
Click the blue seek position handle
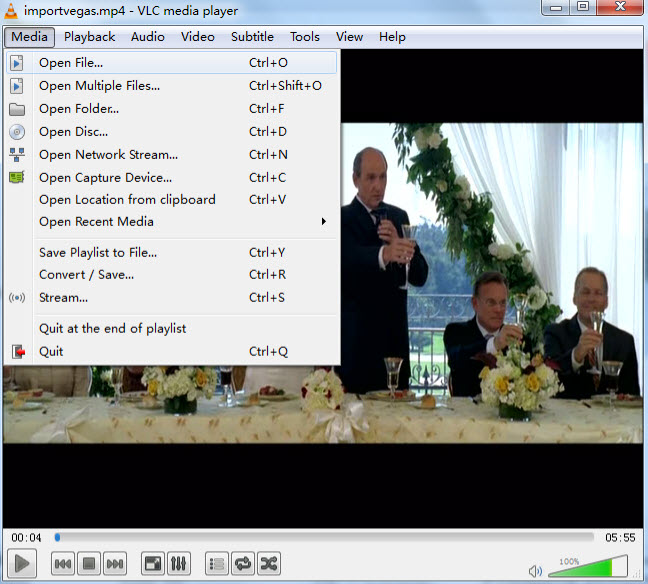coord(57,537)
